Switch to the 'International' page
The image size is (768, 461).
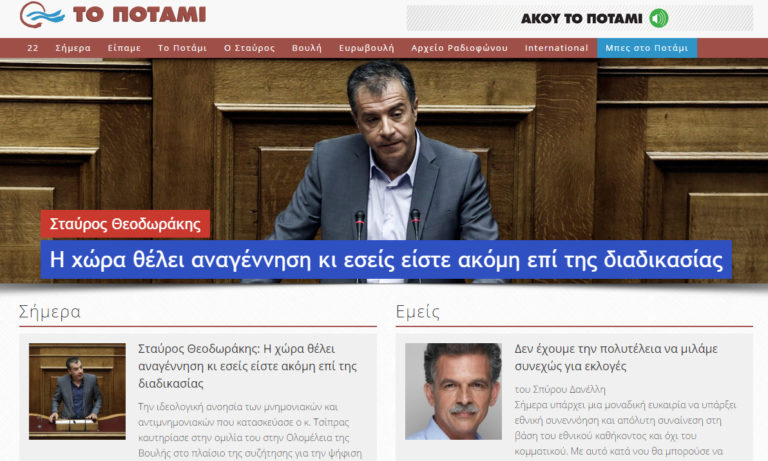pyautogui.click(x=556, y=48)
